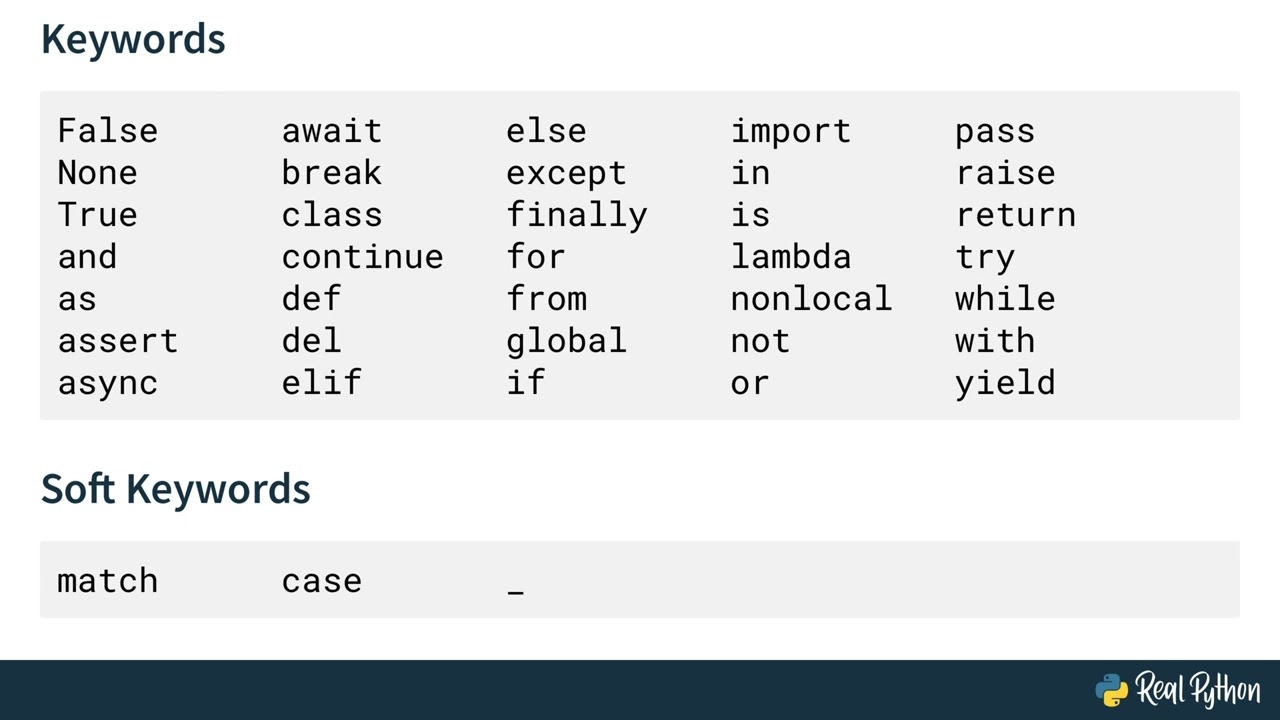Select the 'continue' keyword
Screen dimensions: 1280x720
click(x=362, y=257)
